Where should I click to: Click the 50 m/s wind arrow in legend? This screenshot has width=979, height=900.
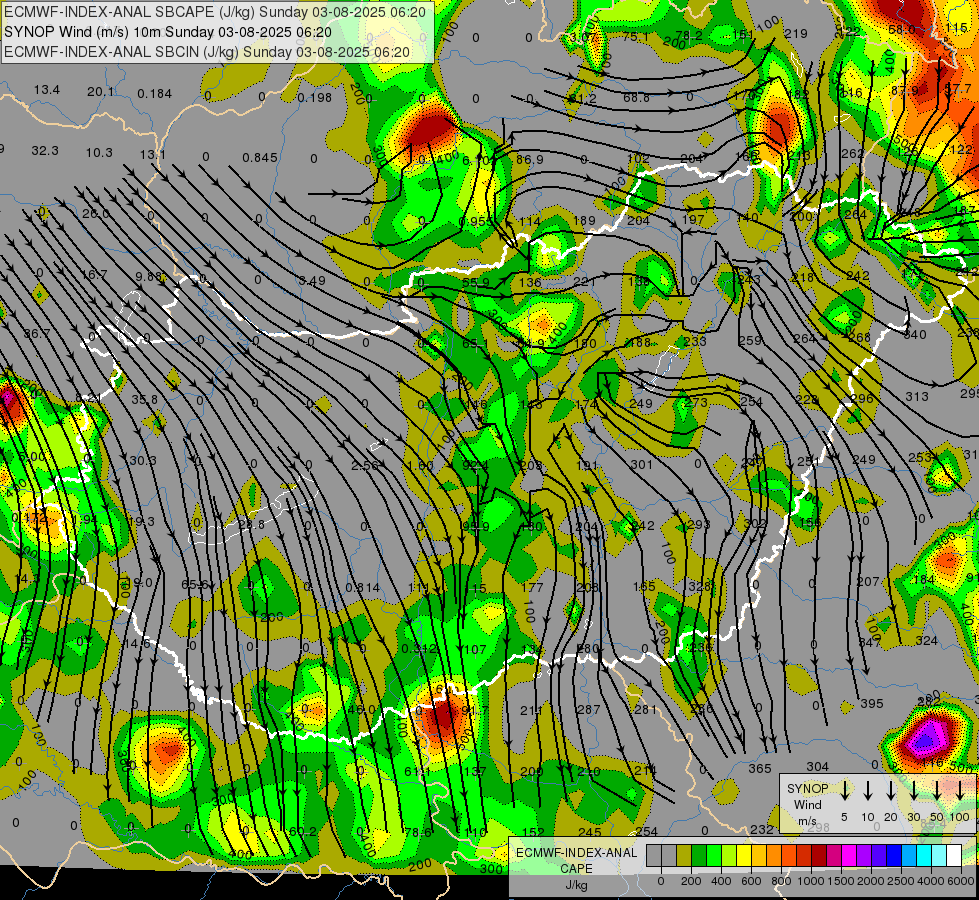(x=937, y=791)
